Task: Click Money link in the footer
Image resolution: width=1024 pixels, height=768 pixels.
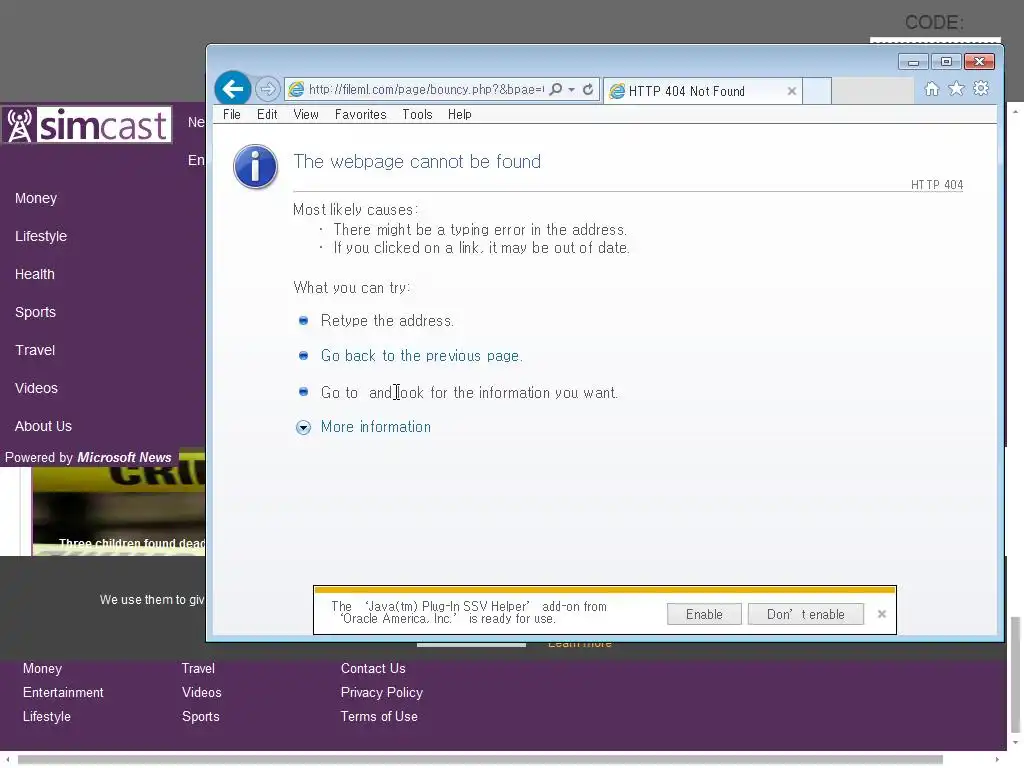Action: tap(42, 669)
